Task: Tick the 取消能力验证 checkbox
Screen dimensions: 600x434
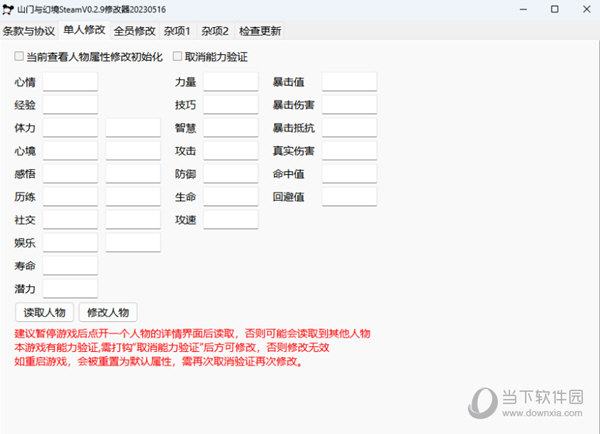Action: coord(177,56)
